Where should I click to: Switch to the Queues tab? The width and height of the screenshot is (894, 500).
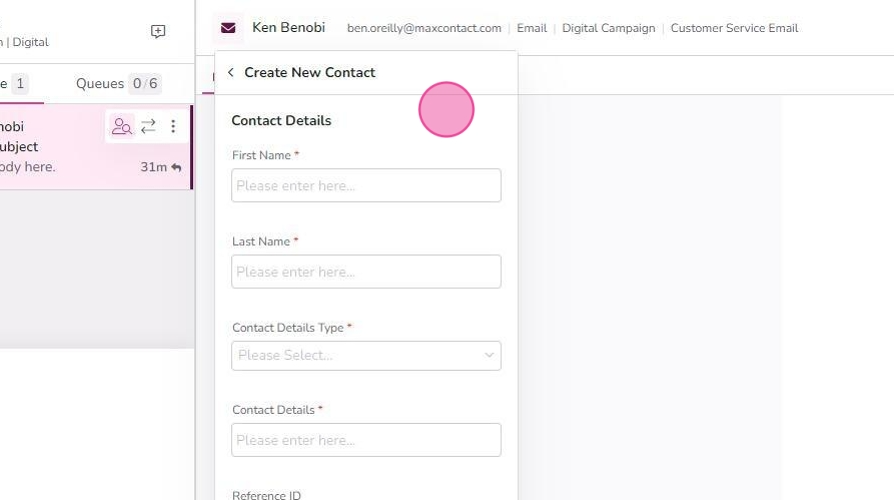pos(118,84)
